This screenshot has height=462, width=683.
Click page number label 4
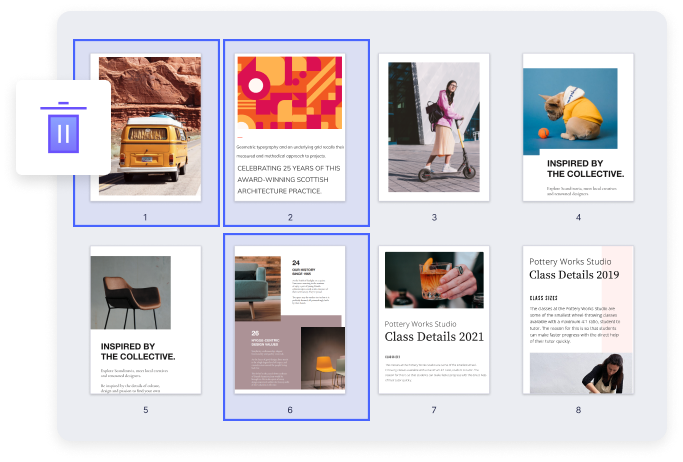[x=578, y=217]
